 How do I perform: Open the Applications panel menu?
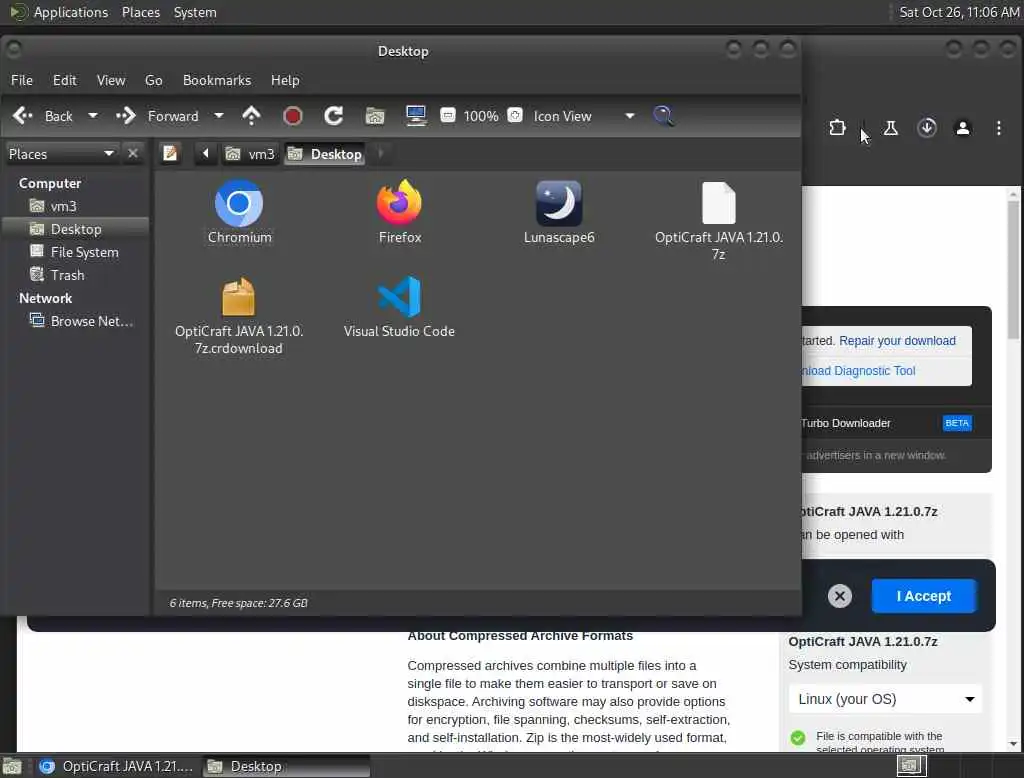click(x=59, y=12)
